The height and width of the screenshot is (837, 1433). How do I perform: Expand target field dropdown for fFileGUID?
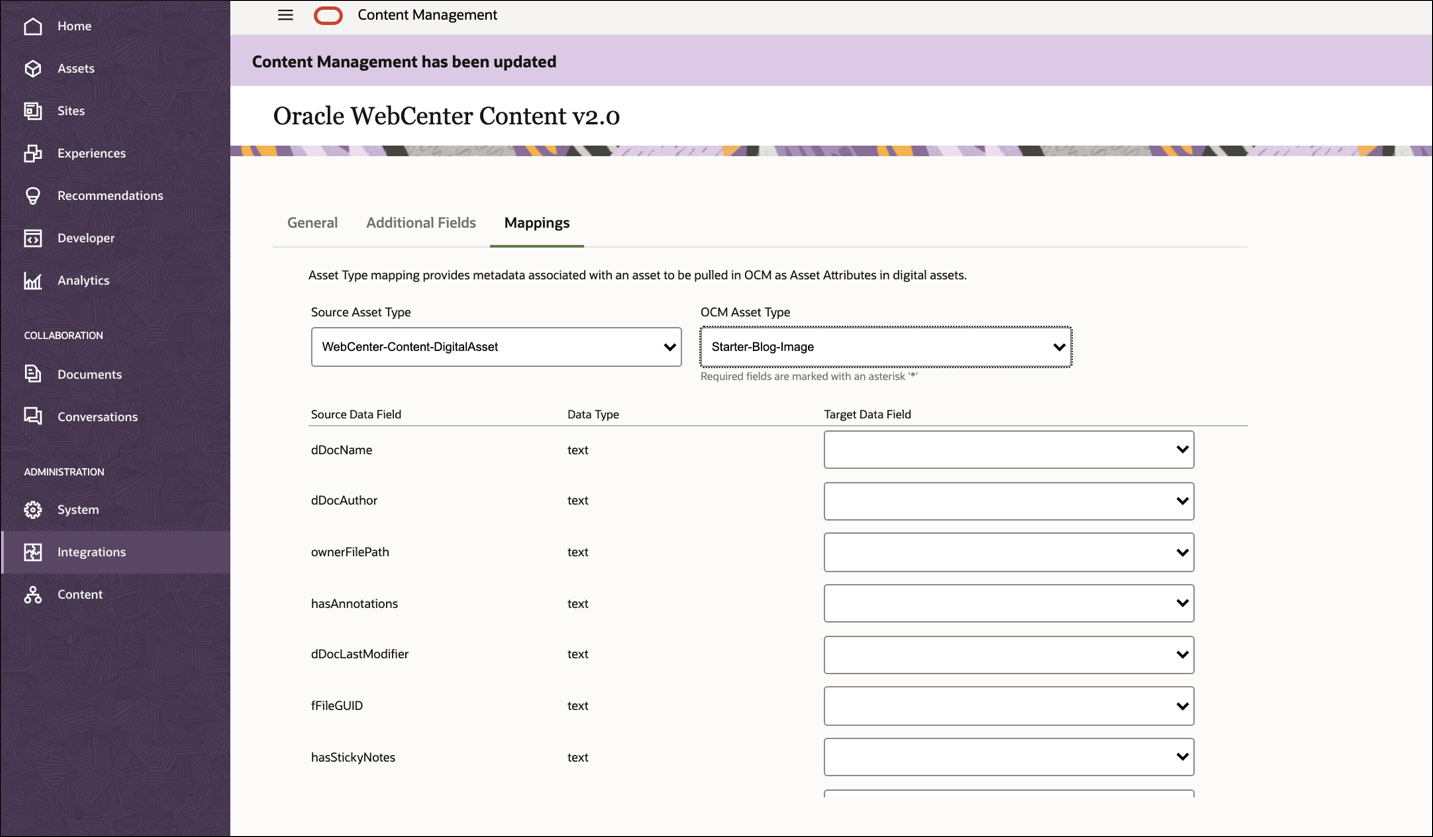point(1009,706)
